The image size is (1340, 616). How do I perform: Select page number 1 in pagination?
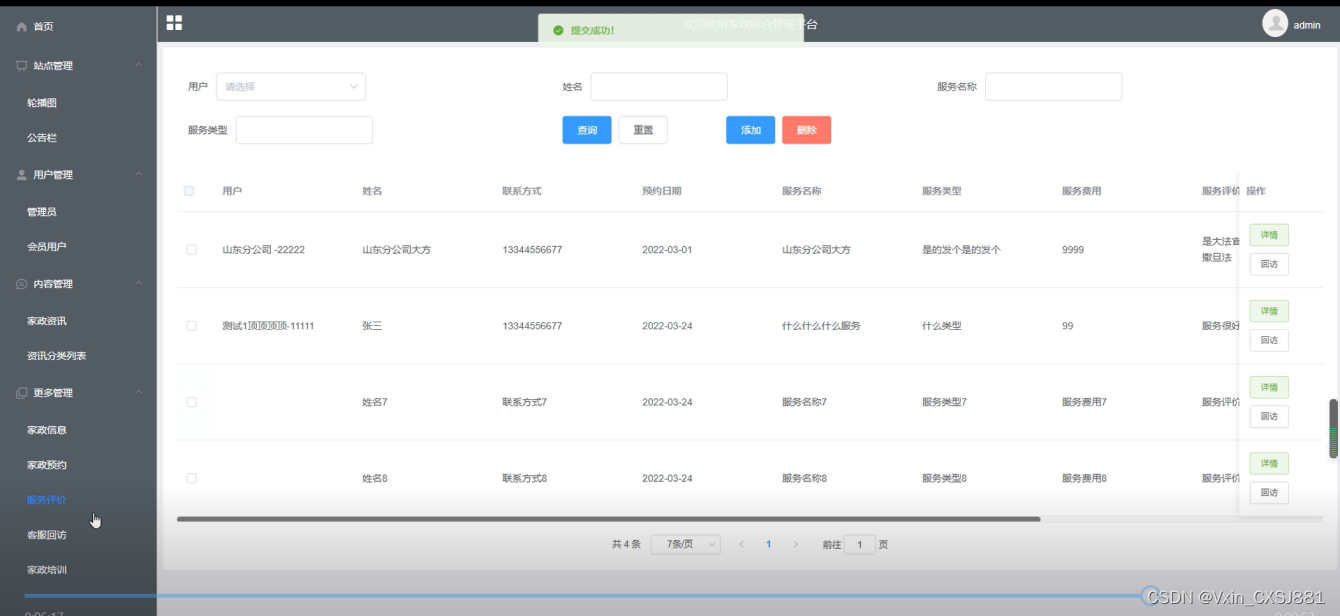click(x=768, y=545)
